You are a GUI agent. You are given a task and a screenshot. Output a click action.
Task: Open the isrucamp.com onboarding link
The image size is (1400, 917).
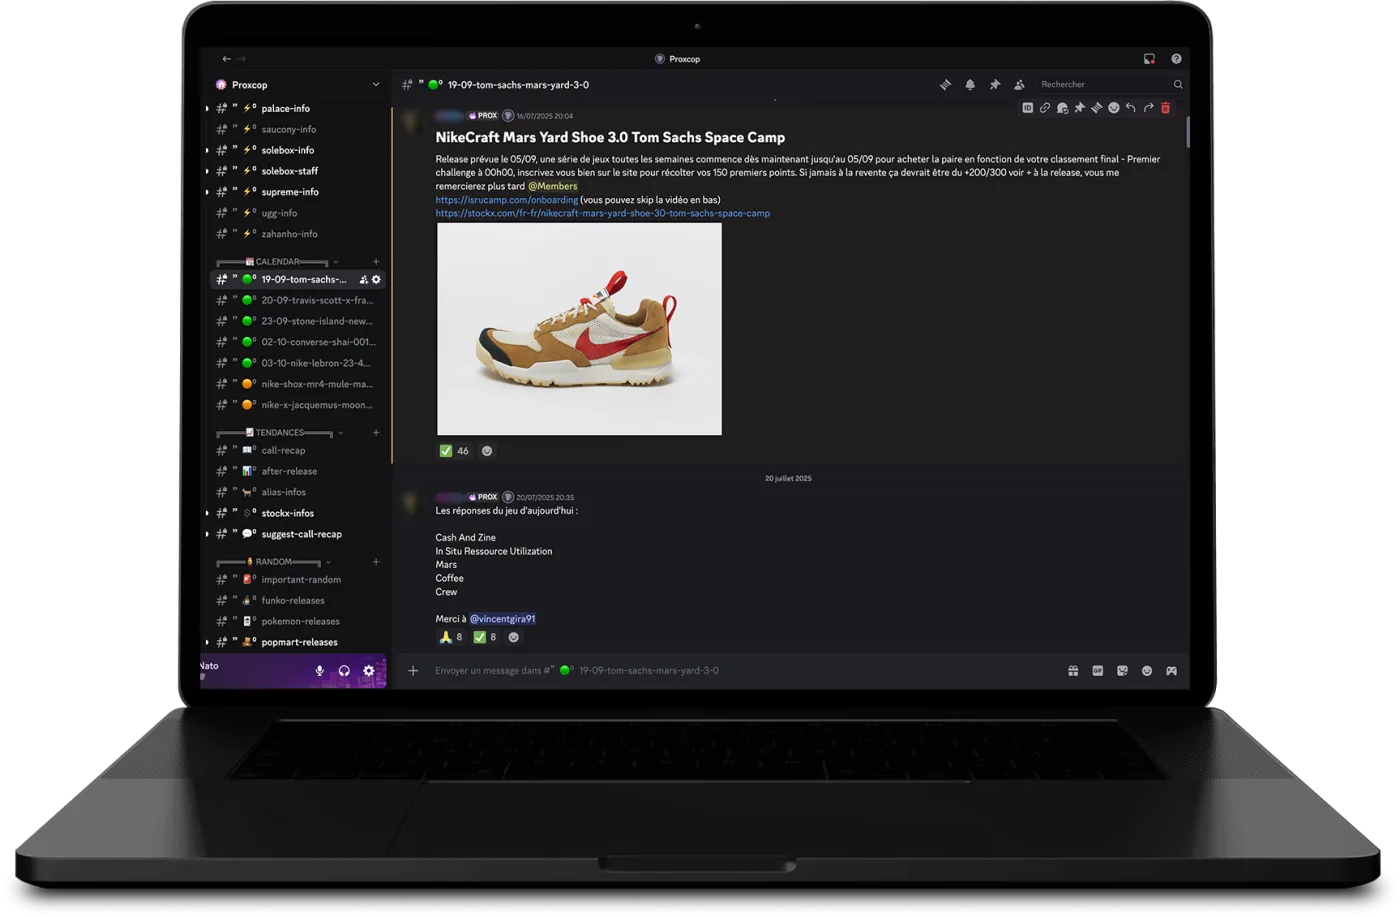click(507, 200)
